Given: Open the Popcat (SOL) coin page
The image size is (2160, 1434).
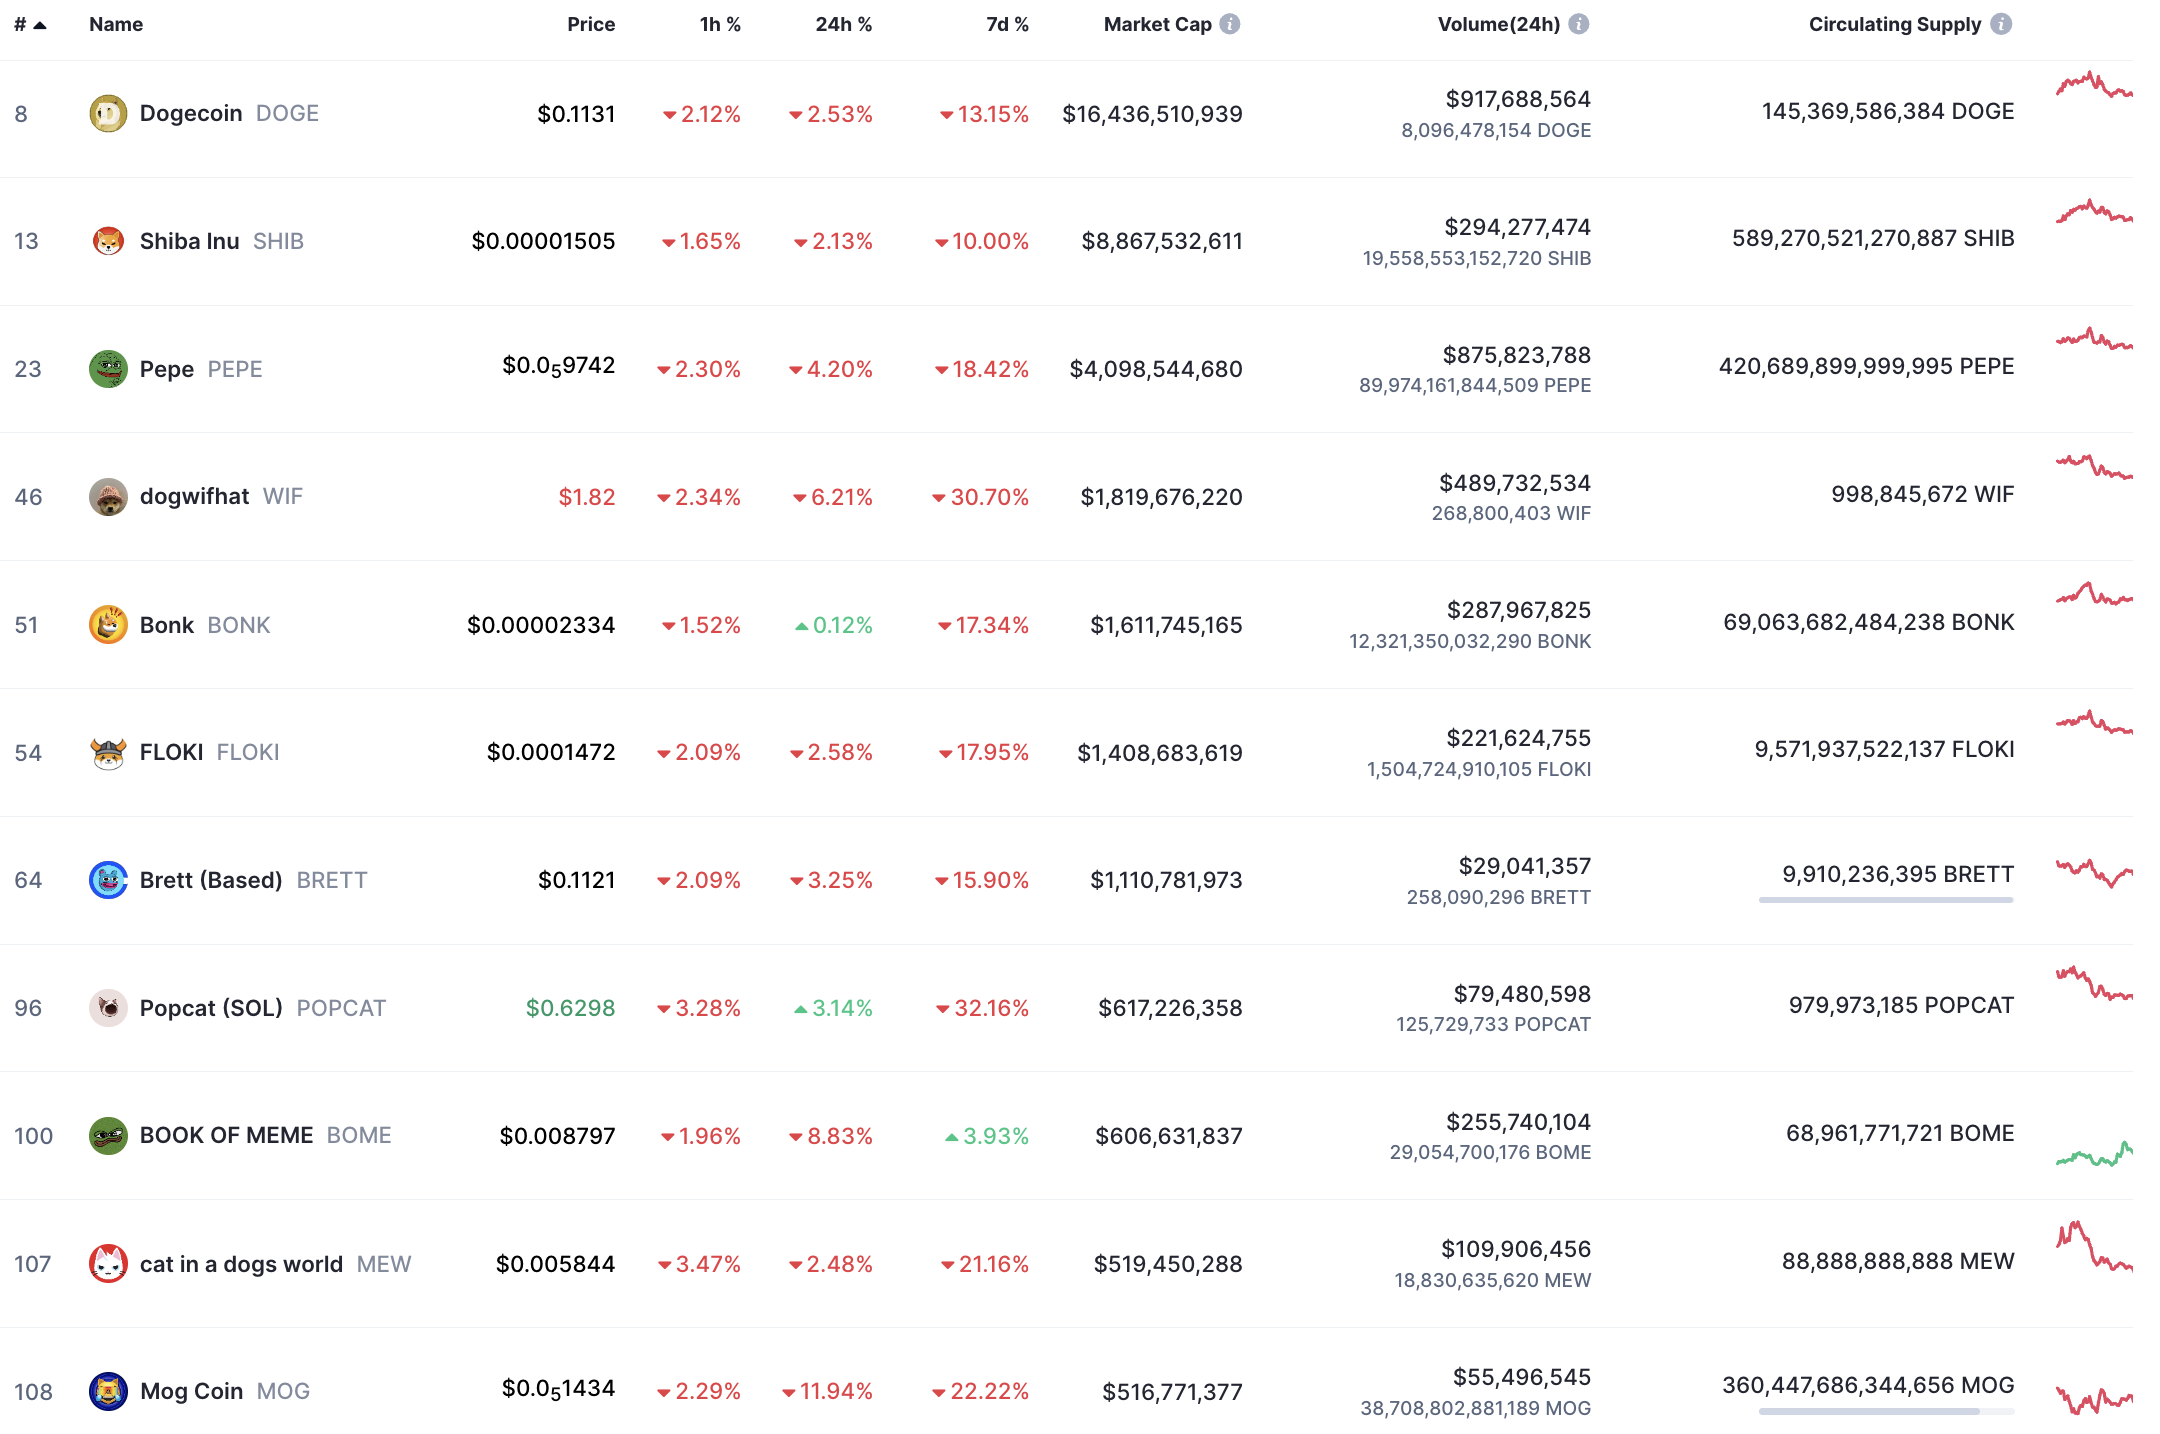Looking at the screenshot, I should tap(211, 1008).
